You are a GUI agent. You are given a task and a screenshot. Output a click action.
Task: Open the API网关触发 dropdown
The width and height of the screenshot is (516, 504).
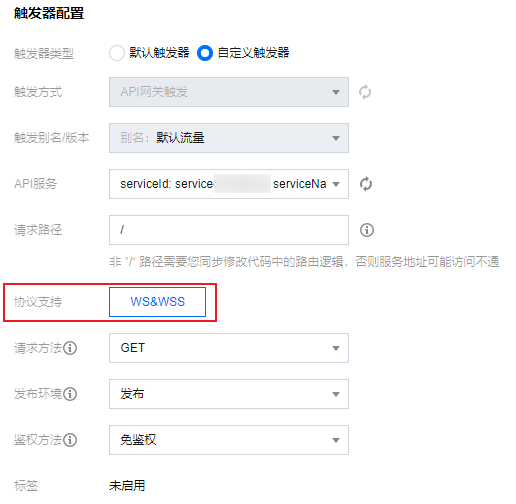pyautogui.click(x=229, y=92)
